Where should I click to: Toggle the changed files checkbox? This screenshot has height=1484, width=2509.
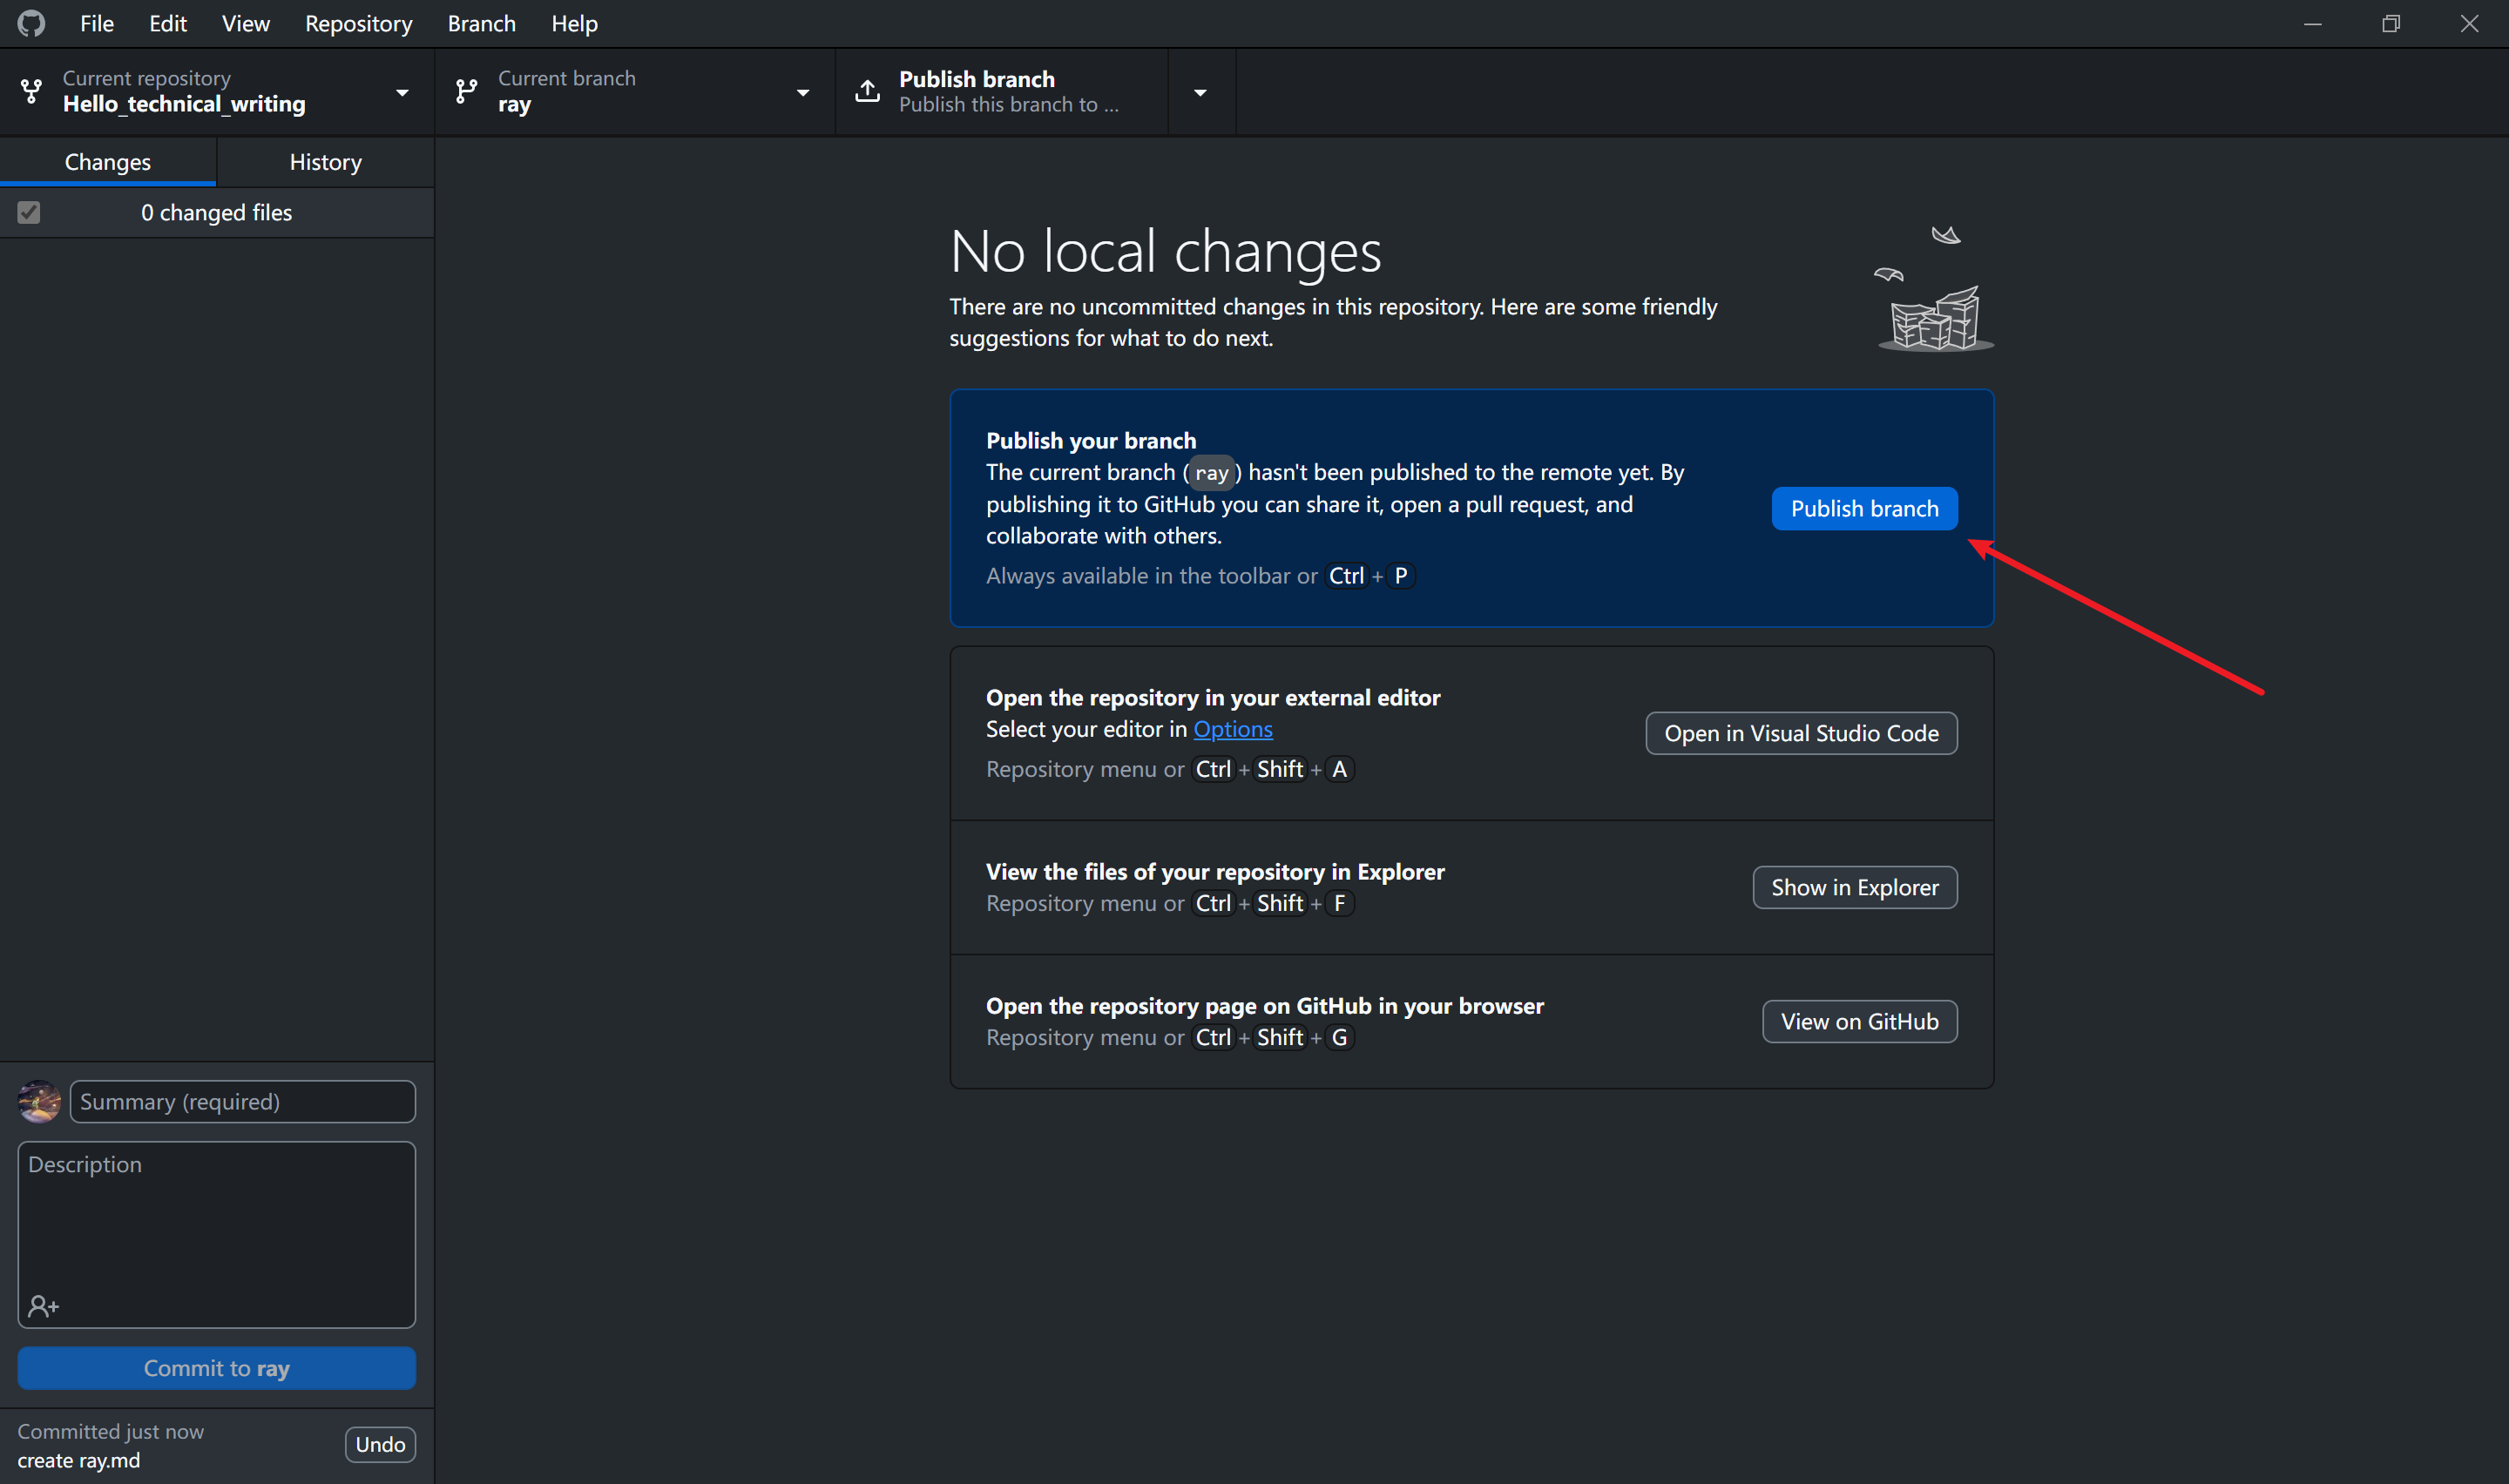pyautogui.click(x=29, y=213)
